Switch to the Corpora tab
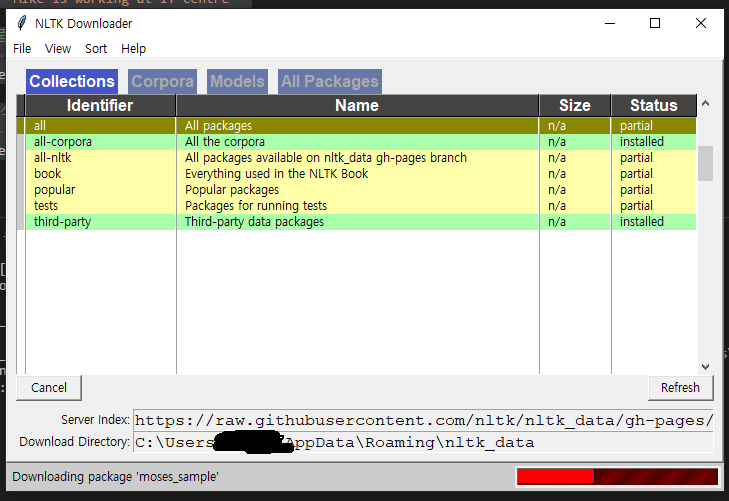Viewport: 729px width, 501px height. point(162,81)
